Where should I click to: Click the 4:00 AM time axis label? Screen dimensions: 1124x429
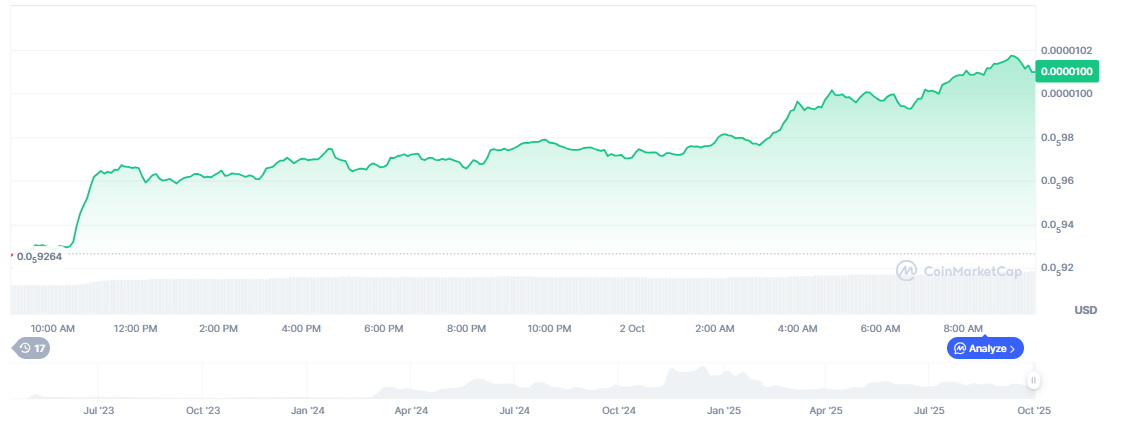[797, 329]
